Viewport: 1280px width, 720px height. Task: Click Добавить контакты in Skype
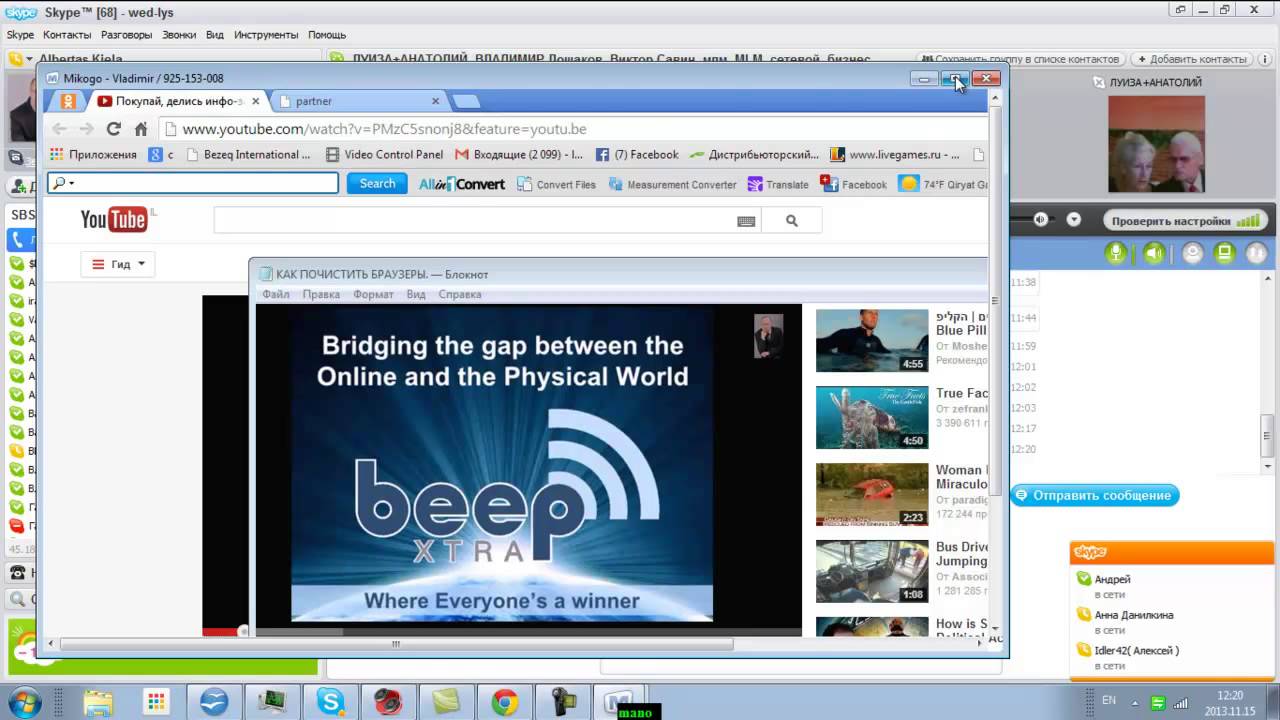(1192, 59)
